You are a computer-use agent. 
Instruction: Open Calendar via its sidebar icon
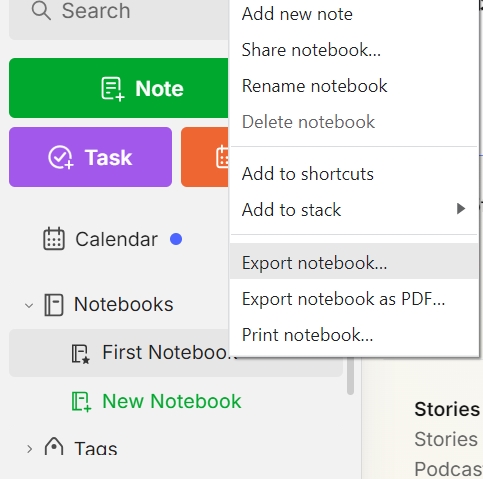54,239
